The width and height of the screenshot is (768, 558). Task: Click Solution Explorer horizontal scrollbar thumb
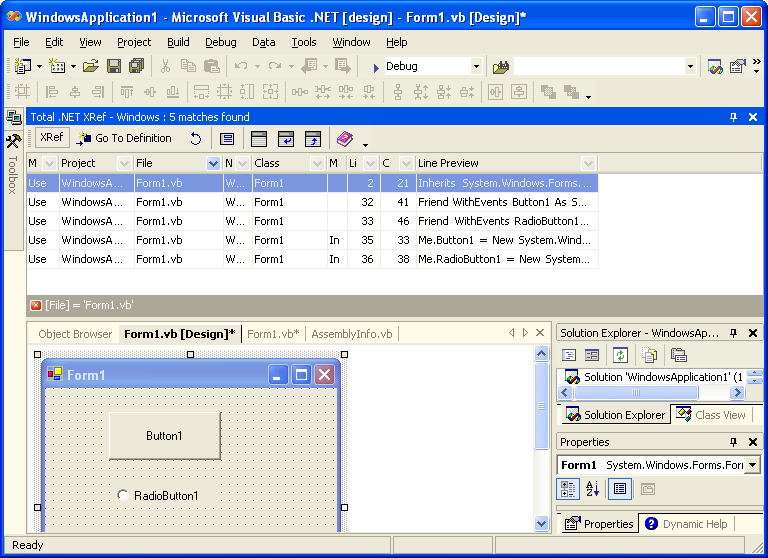click(x=636, y=392)
